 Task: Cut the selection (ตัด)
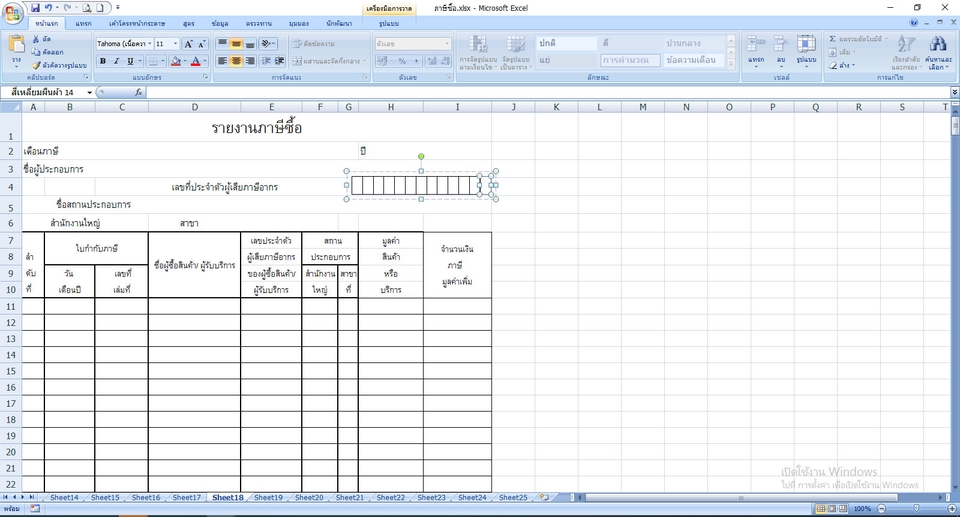pyautogui.click(x=42, y=39)
